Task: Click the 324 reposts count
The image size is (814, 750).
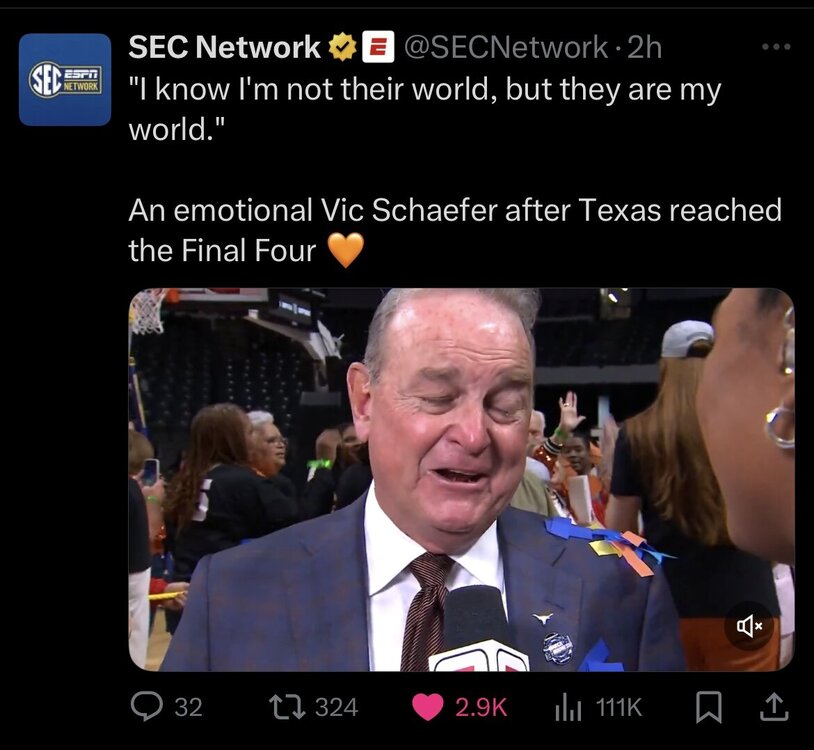Action: point(336,707)
